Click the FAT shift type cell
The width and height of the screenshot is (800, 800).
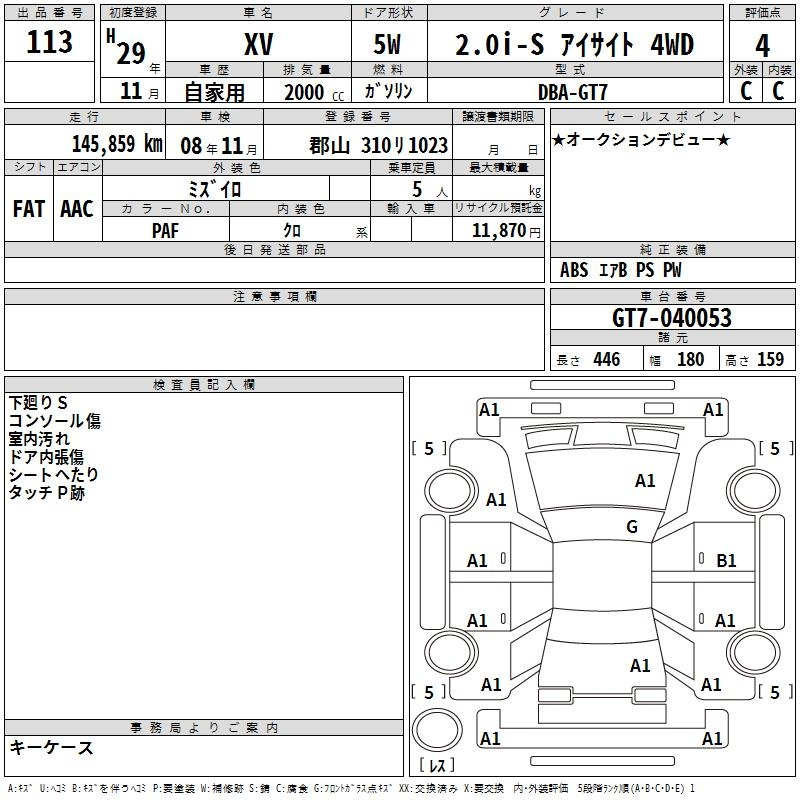pos(29,208)
